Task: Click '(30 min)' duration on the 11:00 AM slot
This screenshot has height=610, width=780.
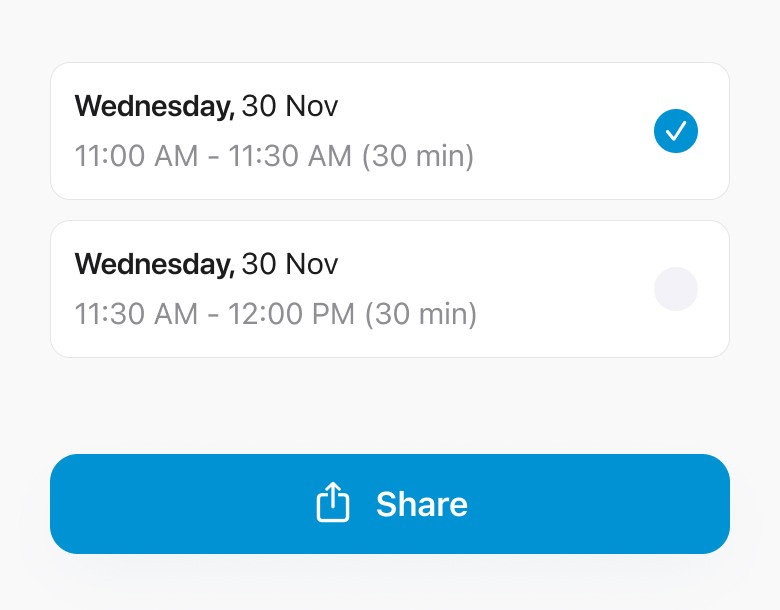Action: 417,156
